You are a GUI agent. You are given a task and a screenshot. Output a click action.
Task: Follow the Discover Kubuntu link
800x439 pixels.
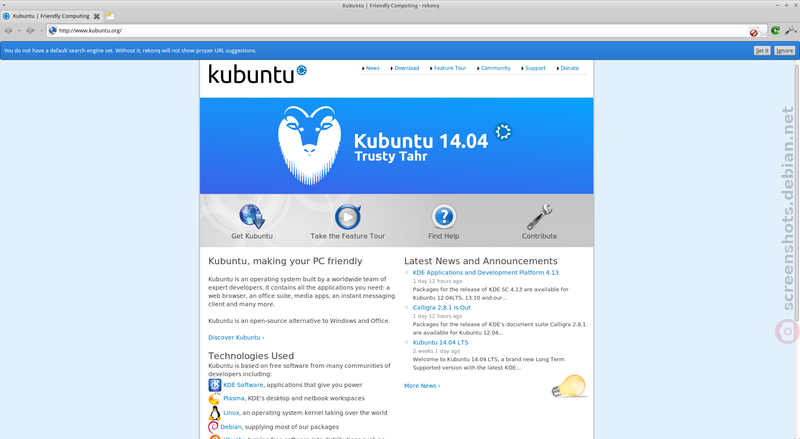[236, 337]
